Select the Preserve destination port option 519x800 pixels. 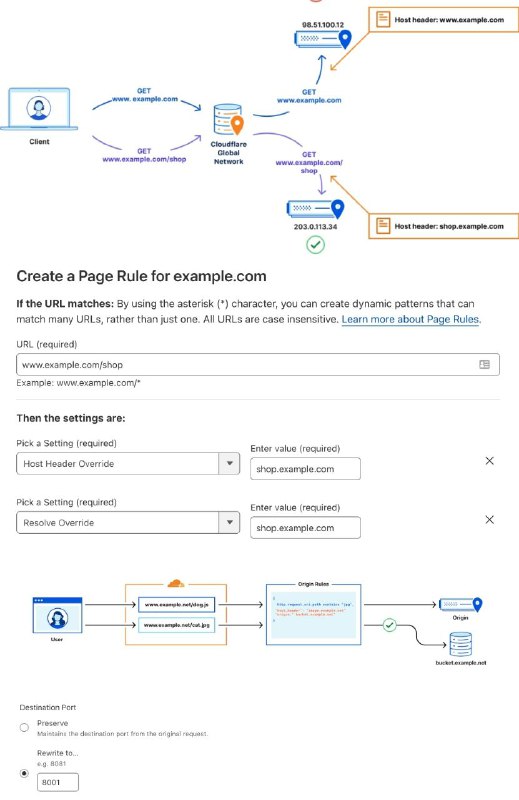tap(24, 728)
